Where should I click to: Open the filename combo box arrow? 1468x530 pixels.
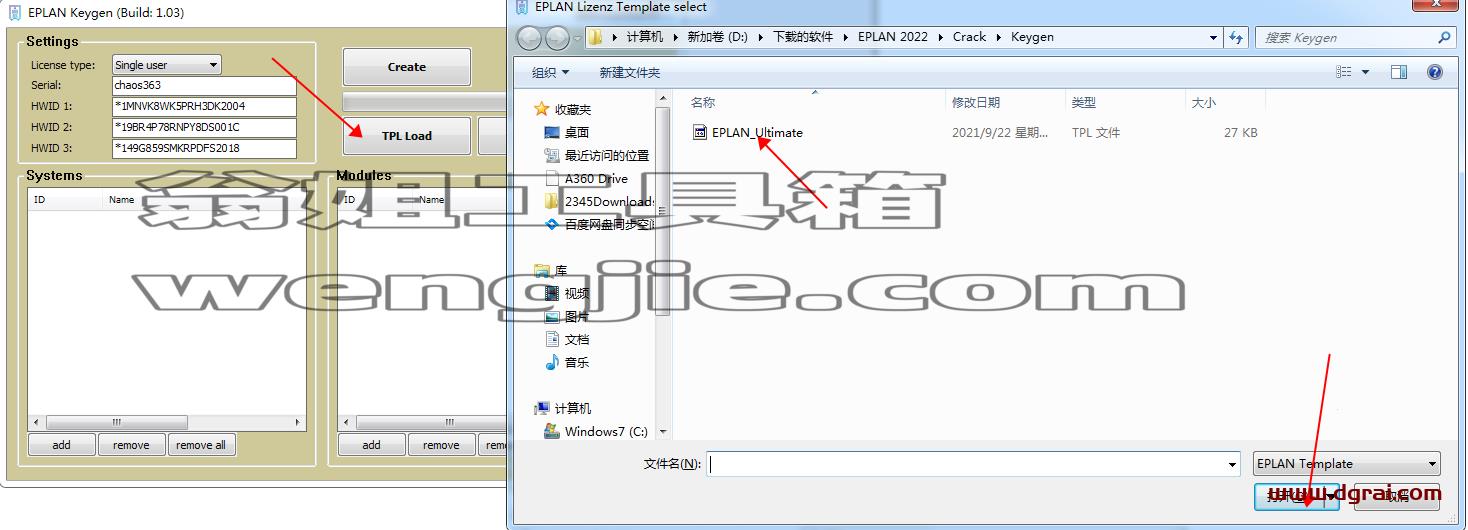click(1232, 464)
